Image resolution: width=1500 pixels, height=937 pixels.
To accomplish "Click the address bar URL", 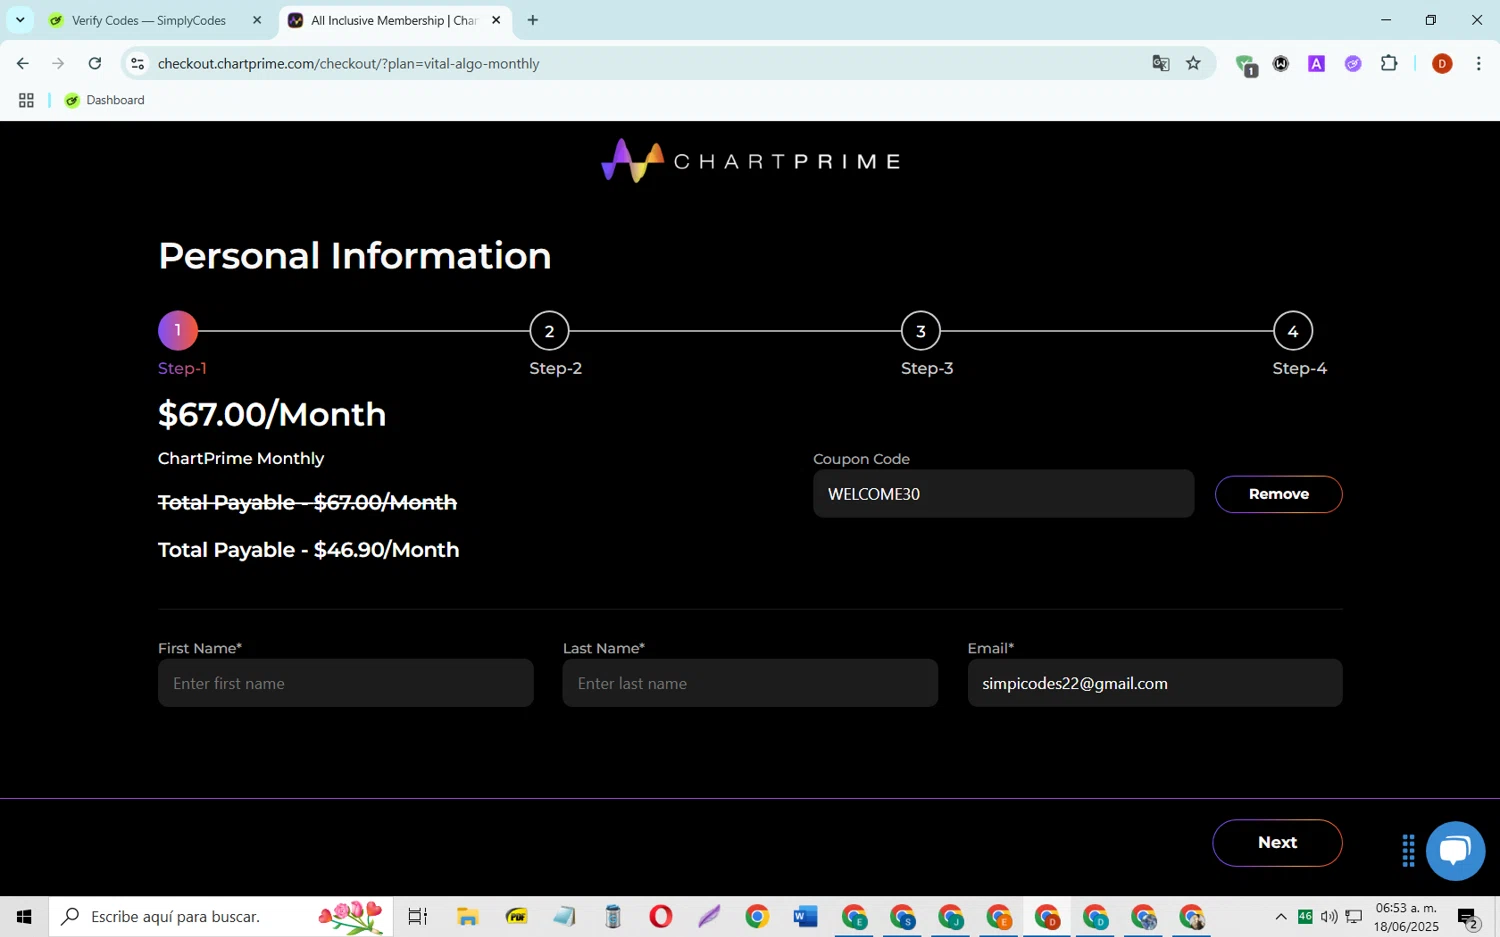I will point(348,63).
